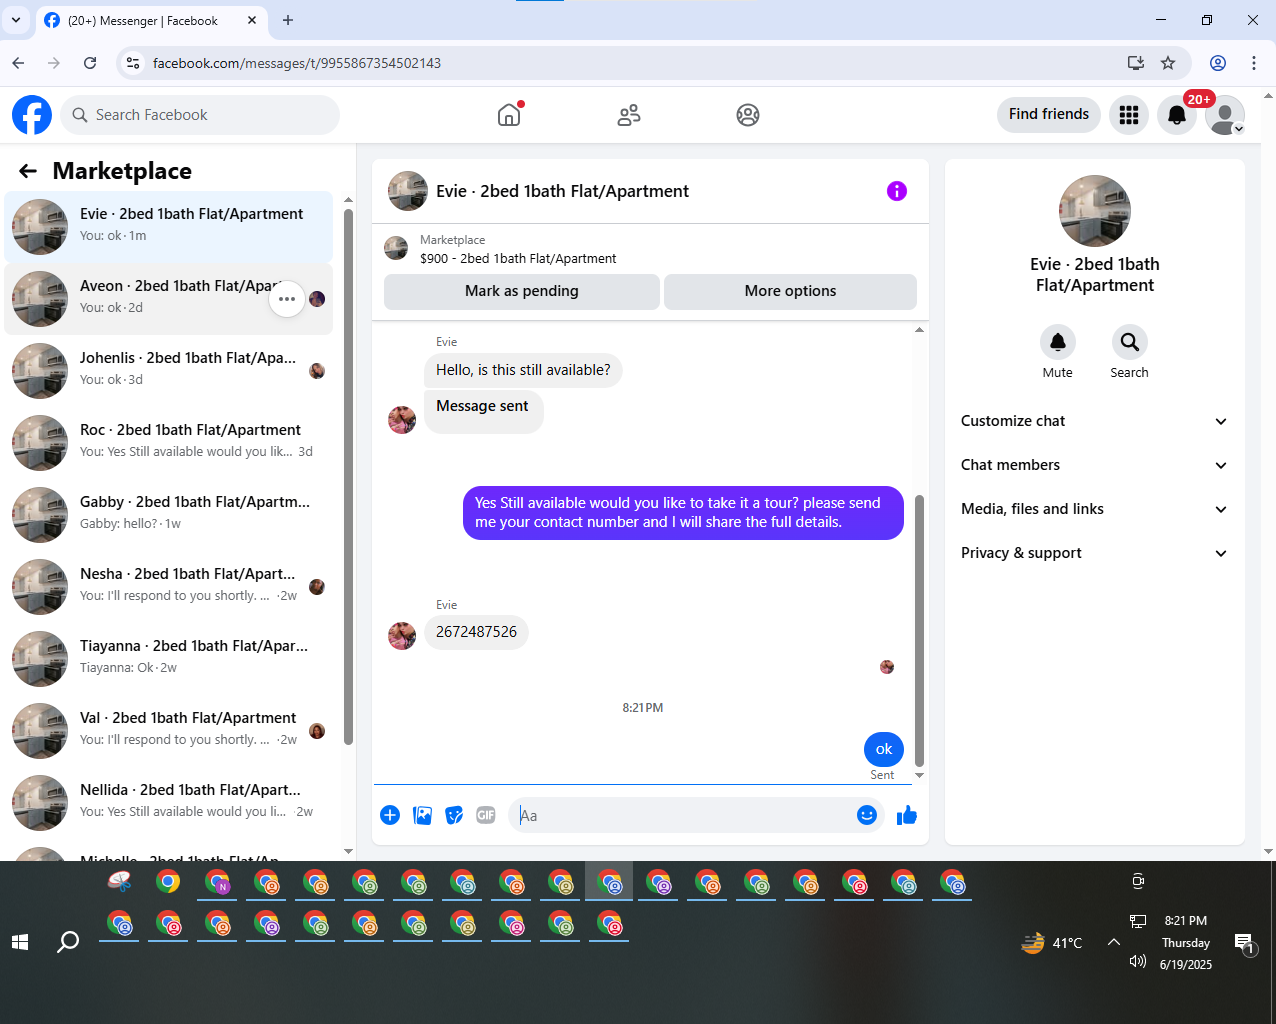Click the Find friends button

coord(1049,114)
